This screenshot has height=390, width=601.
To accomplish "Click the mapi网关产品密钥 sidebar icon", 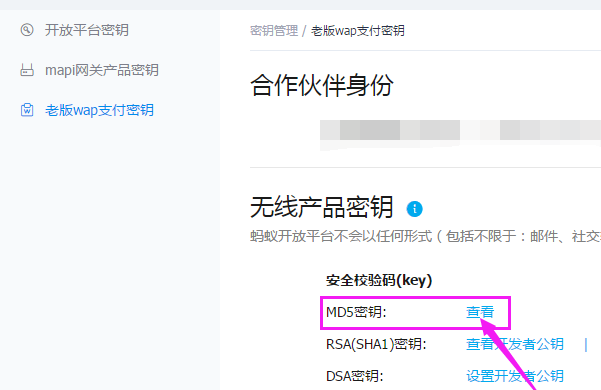I will pos(27,70).
